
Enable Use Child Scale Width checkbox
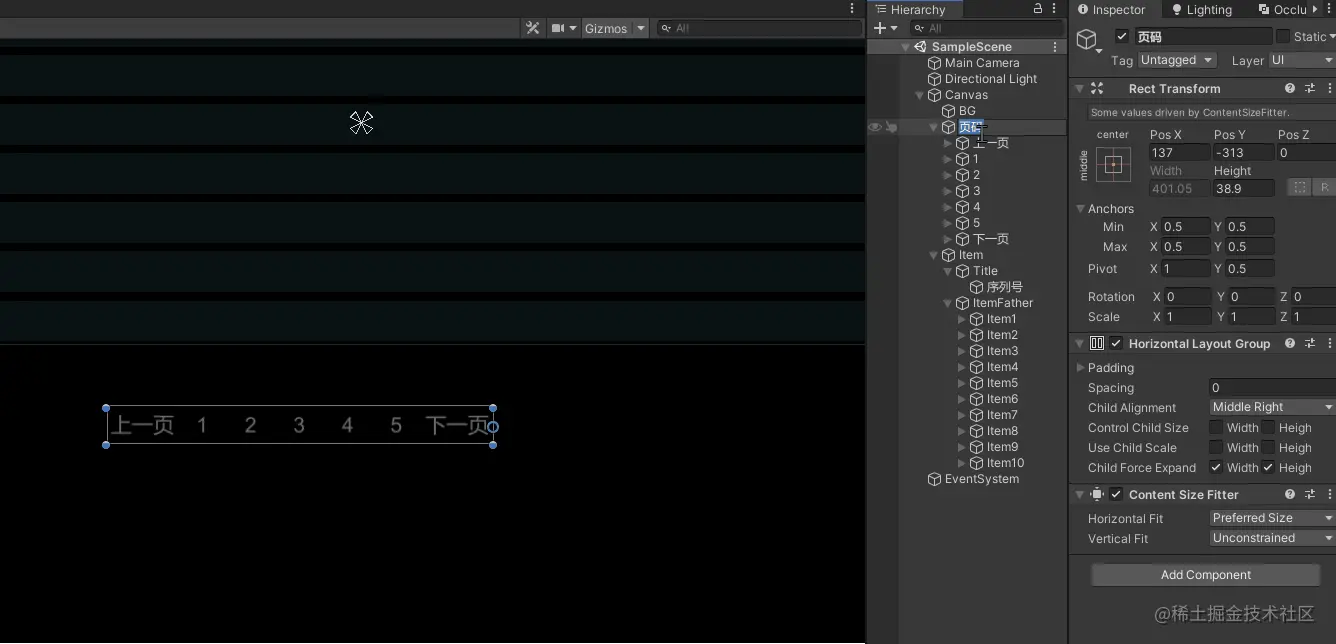[x=1216, y=448]
